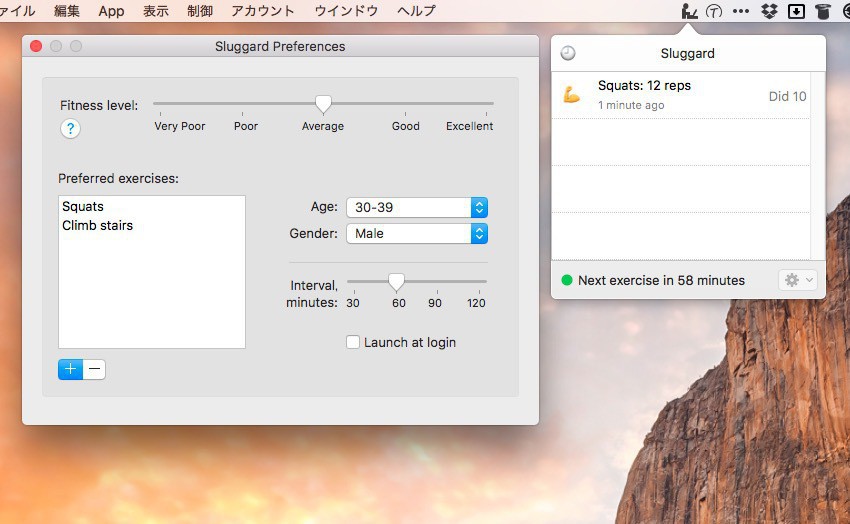The height and width of the screenshot is (524, 850).
Task: Open the help question mark button
Action: coord(70,128)
